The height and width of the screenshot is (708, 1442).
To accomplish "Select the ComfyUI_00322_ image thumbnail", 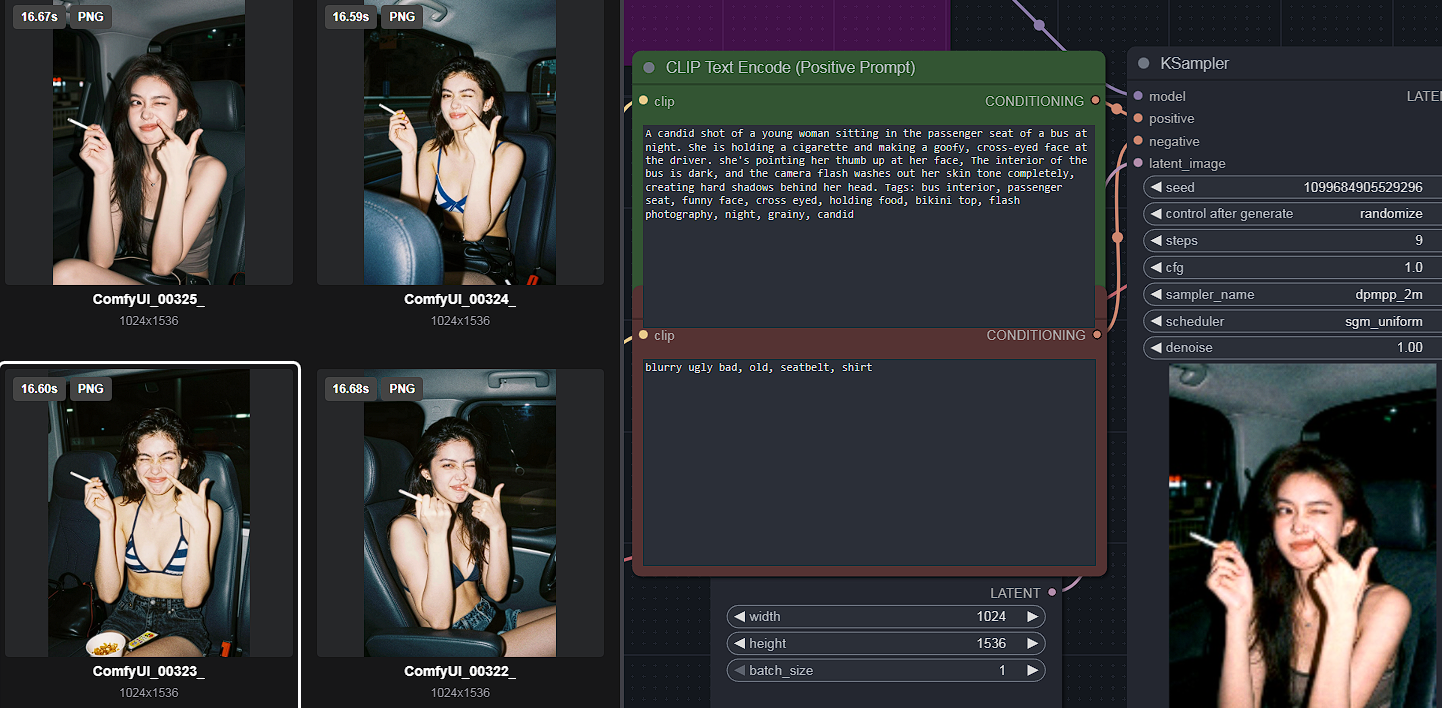I will [x=460, y=513].
